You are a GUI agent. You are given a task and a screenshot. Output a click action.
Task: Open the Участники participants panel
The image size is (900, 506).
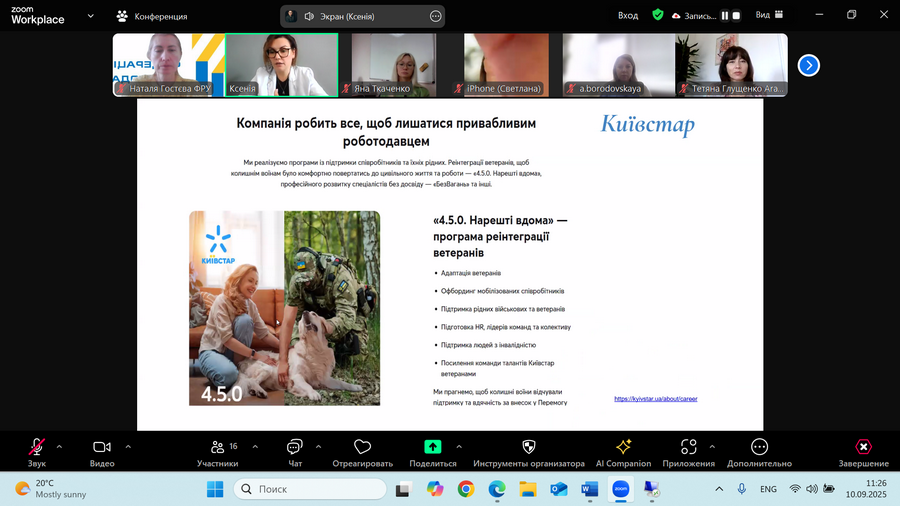(x=217, y=448)
